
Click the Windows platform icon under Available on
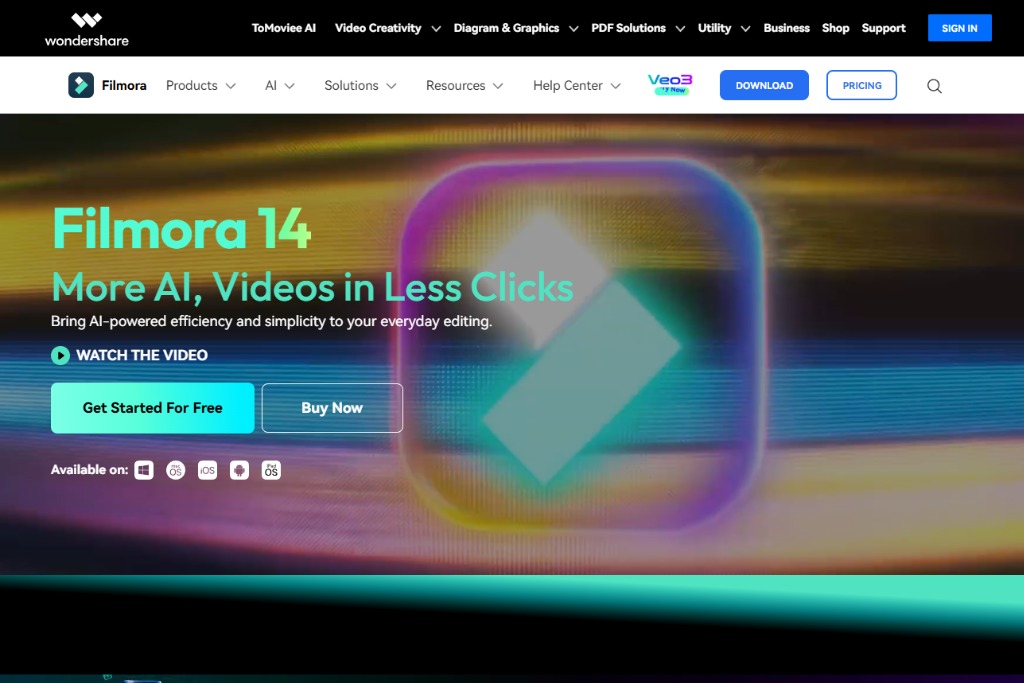pyautogui.click(x=144, y=470)
